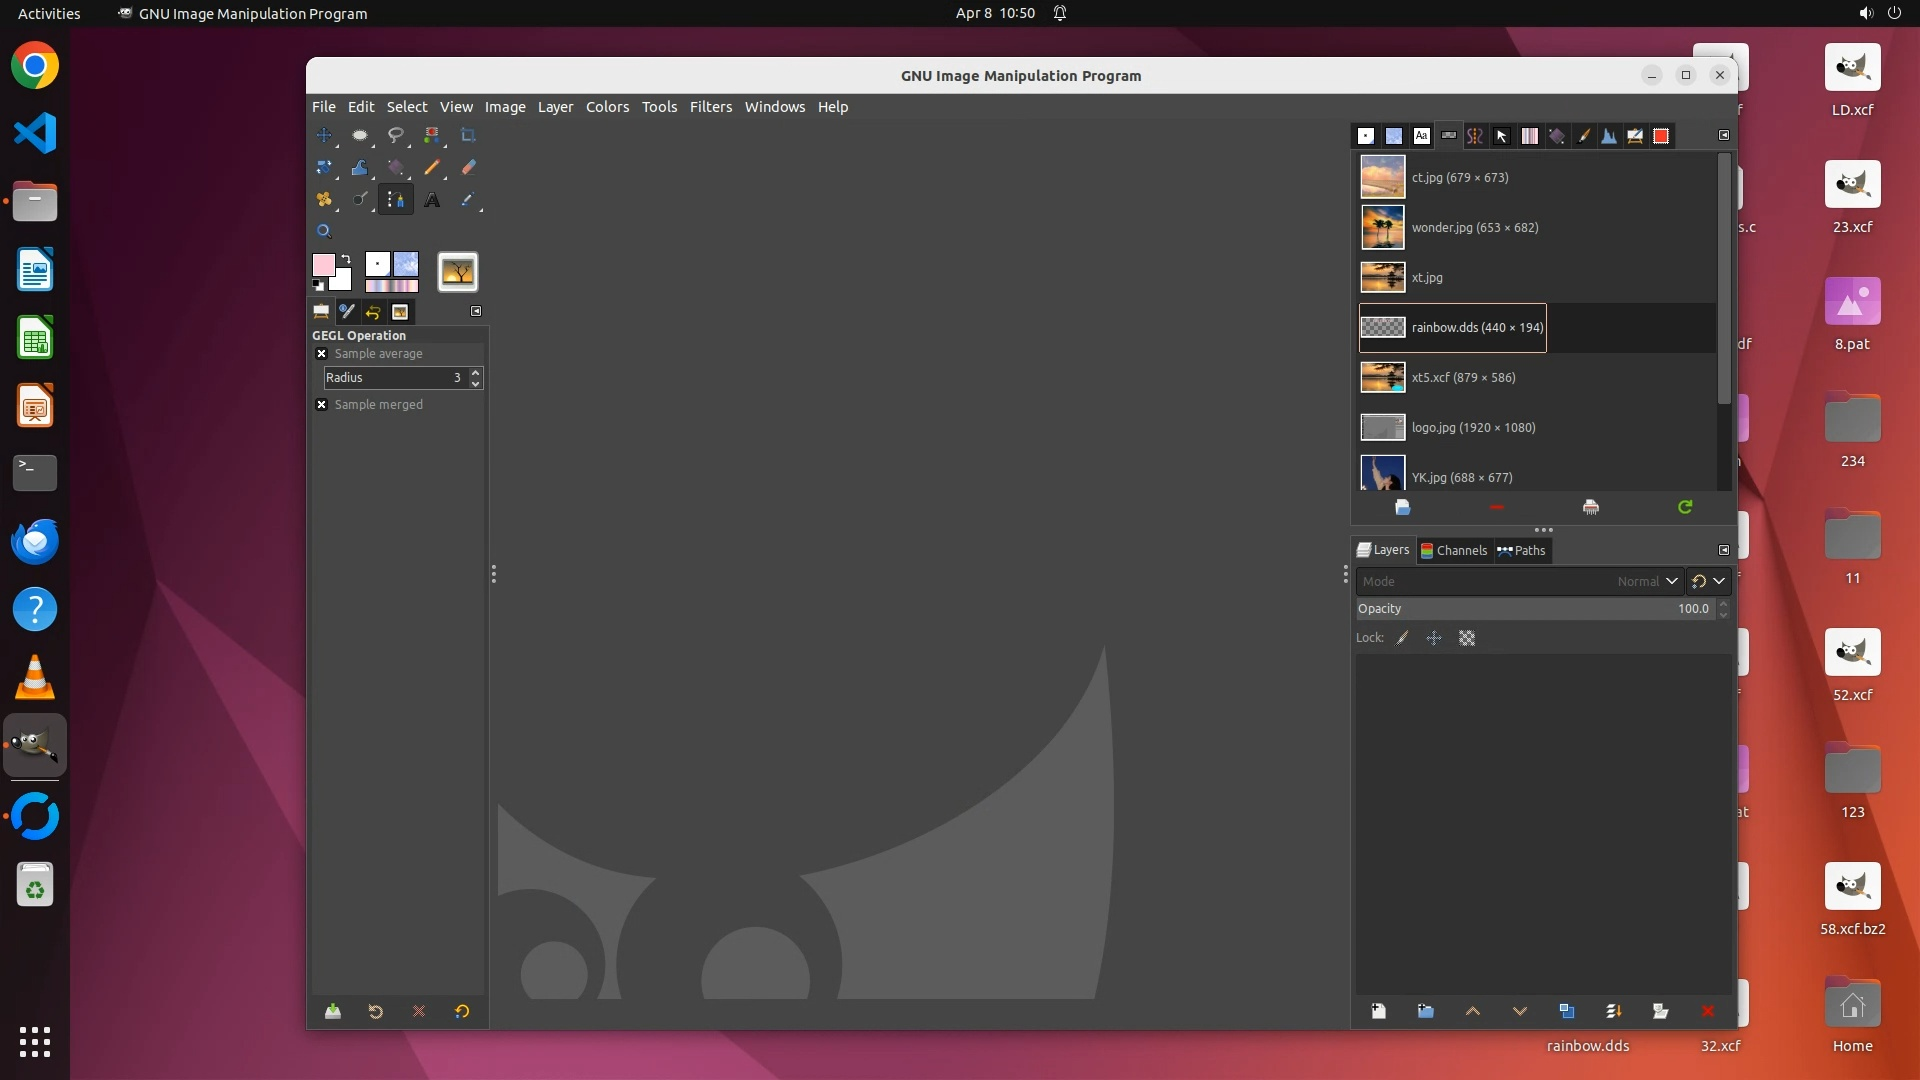Open the layers dock tab menu arrow
Image resolution: width=1920 pixels, height=1080 pixels.
tap(1723, 550)
